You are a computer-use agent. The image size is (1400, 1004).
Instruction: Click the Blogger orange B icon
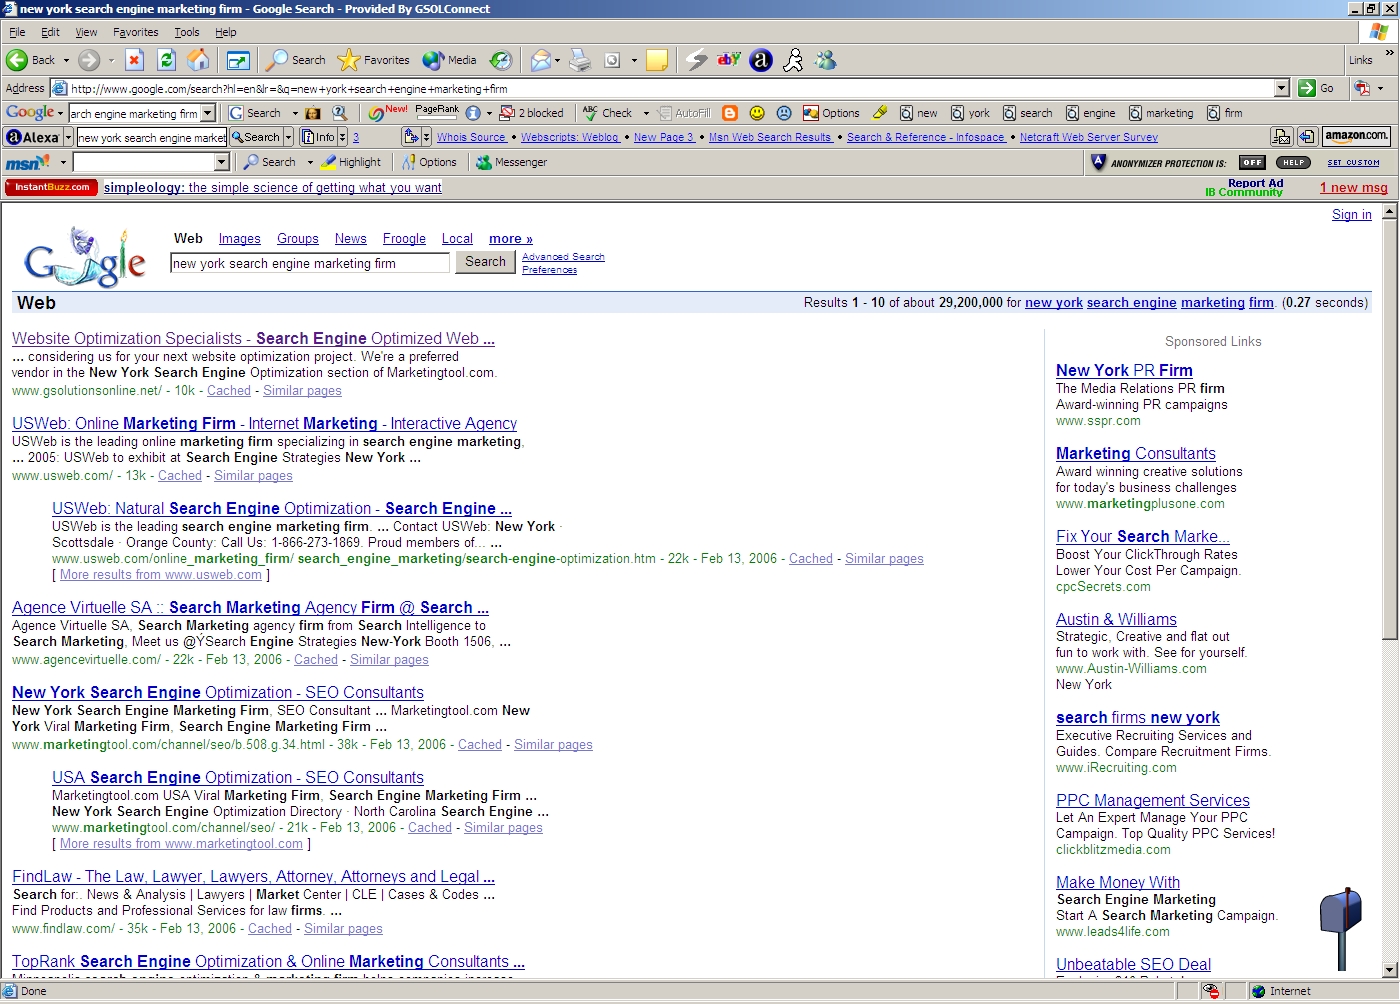pyautogui.click(x=730, y=113)
